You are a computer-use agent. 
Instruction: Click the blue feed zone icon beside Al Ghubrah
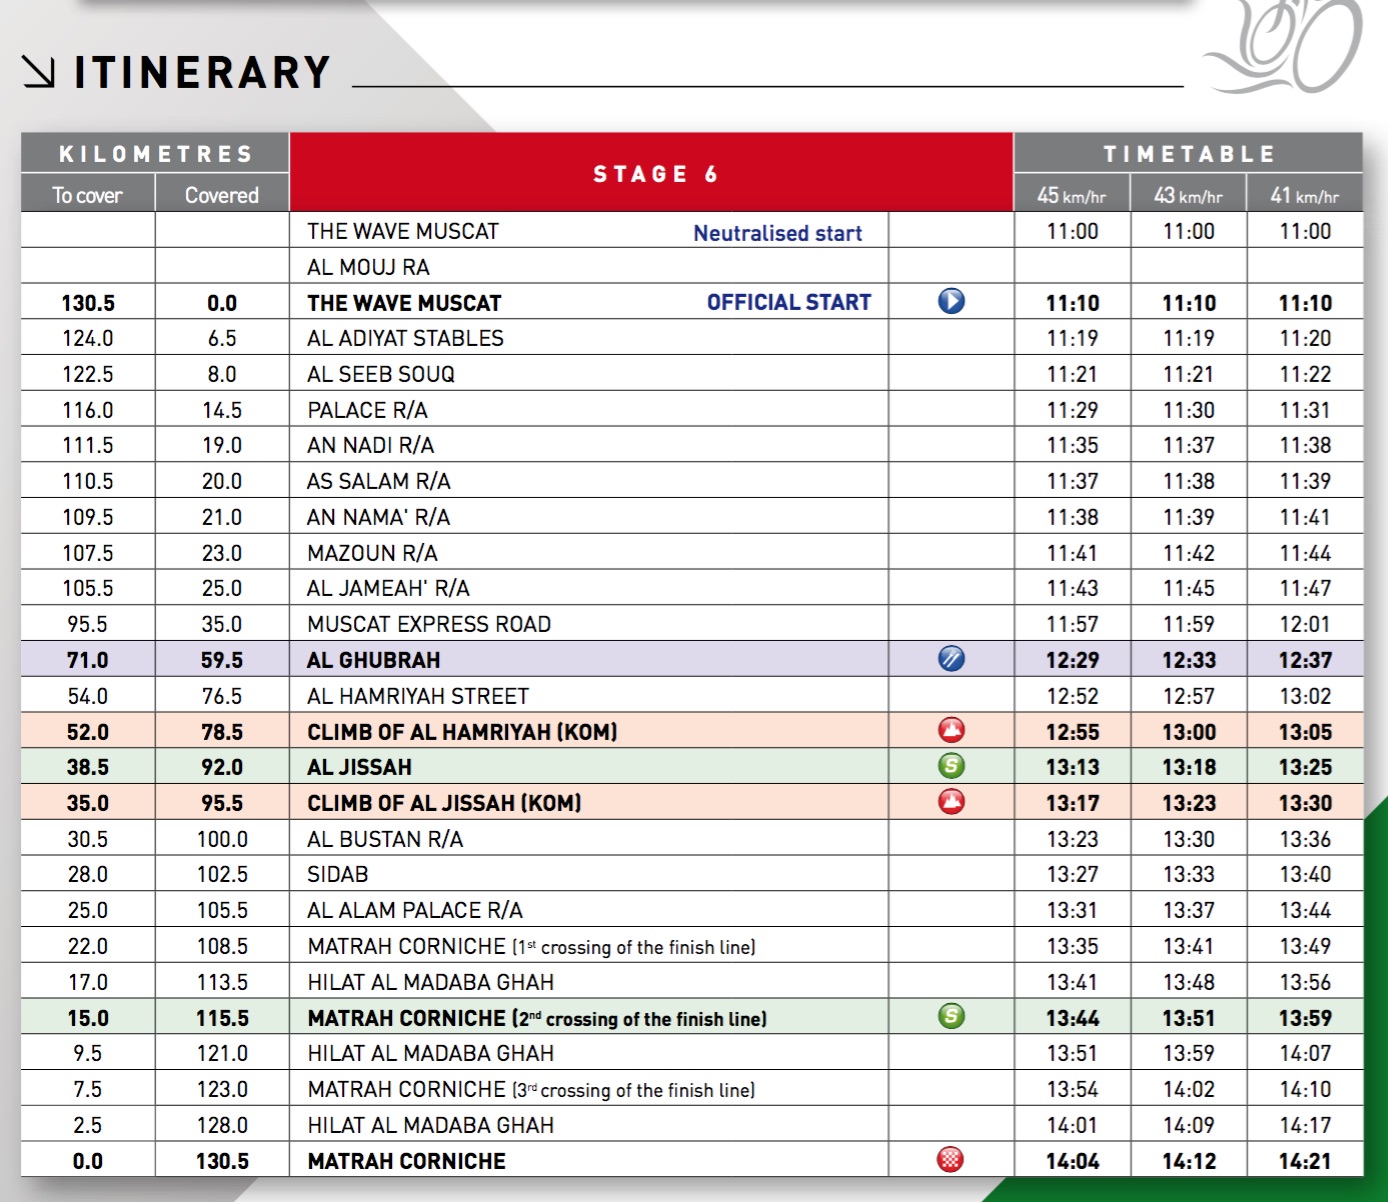coord(951,658)
